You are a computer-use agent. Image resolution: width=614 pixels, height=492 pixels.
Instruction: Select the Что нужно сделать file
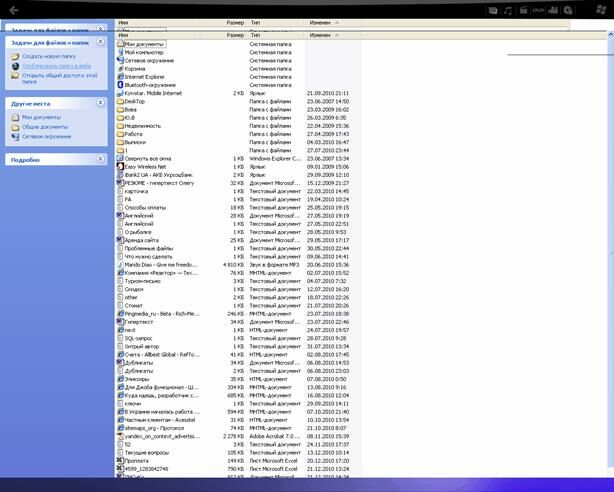pos(148,257)
